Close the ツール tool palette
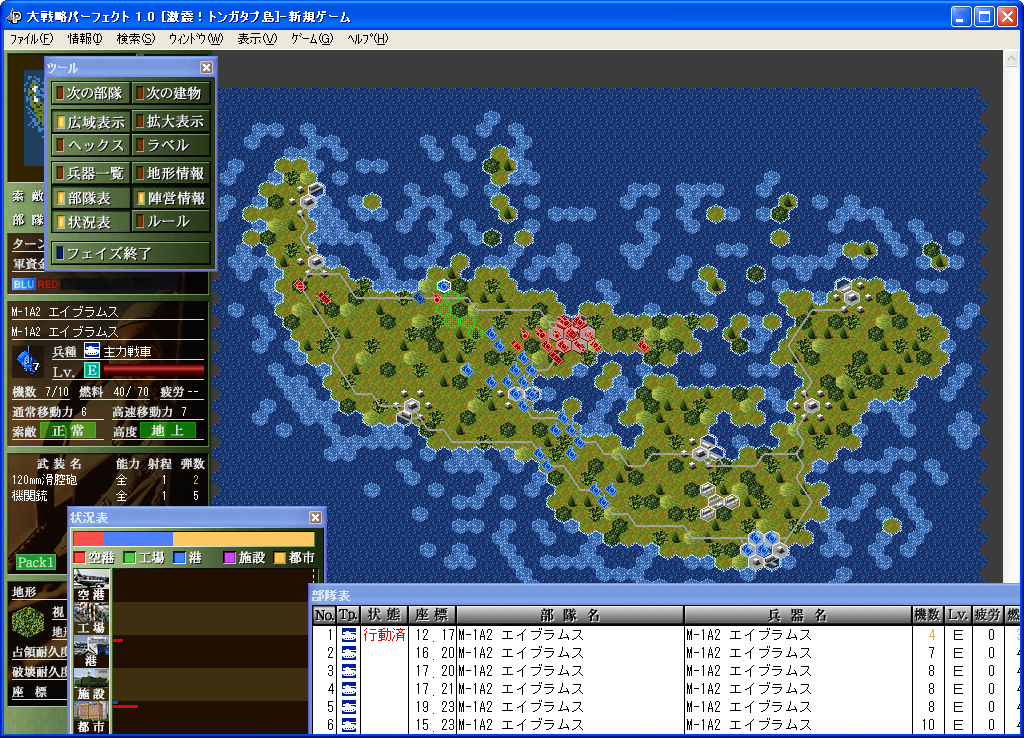This screenshot has width=1024, height=738. pos(206,67)
